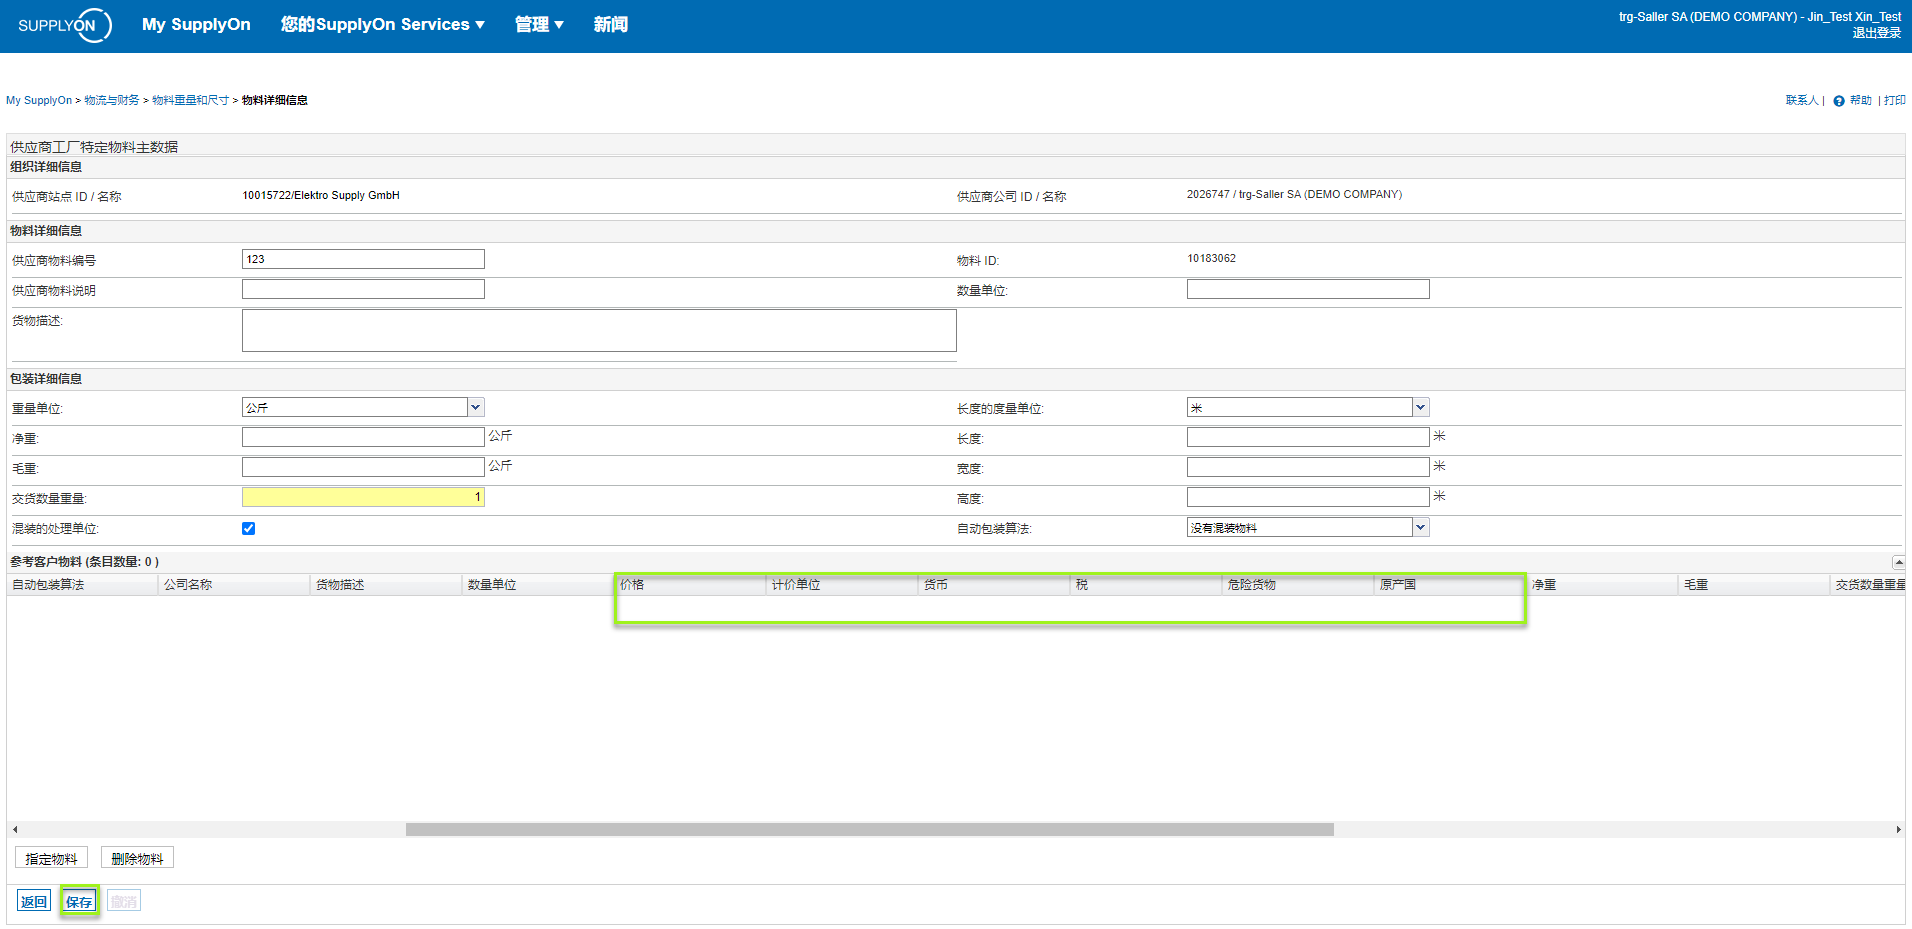Image resolution: width=1912 pixels, height=929 pixels.
Task: Open 物料重量和尺寸 breadcrumb link
Action: point(190,100)
